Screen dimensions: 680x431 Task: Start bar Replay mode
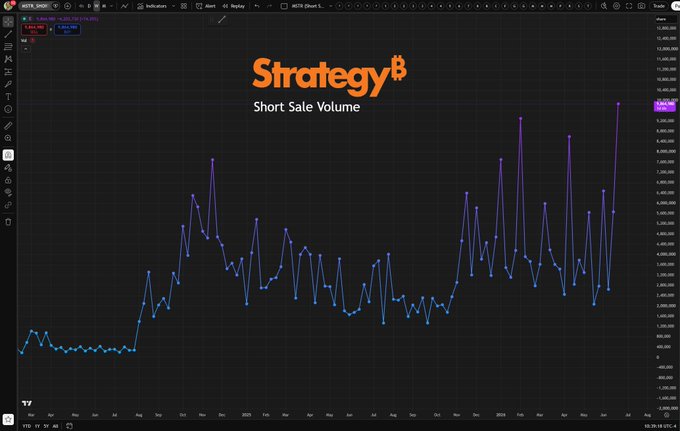coord(234,6)
